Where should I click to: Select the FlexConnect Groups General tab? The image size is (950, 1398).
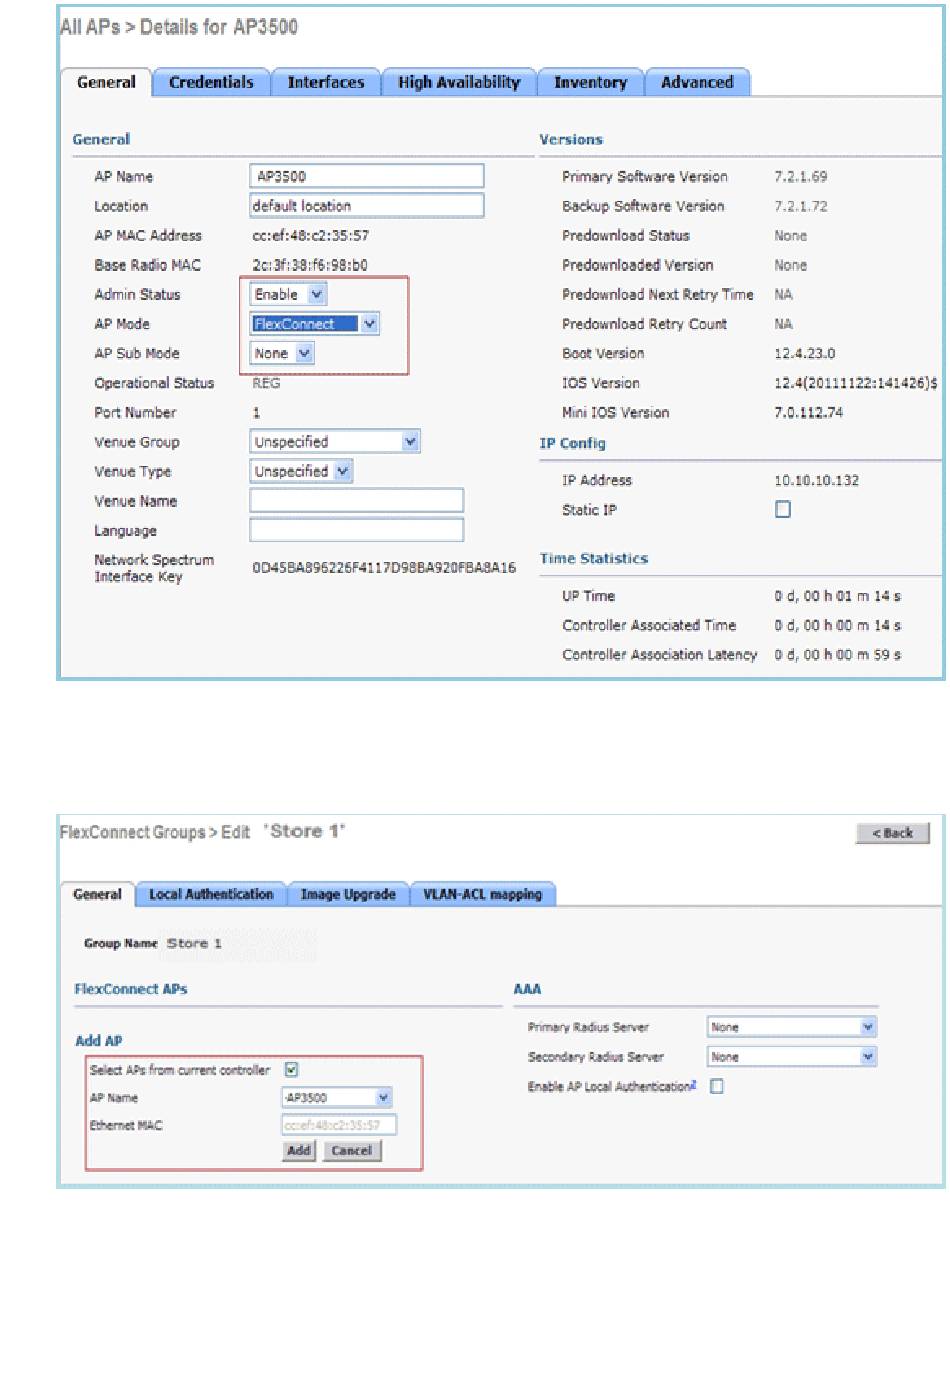97,895
